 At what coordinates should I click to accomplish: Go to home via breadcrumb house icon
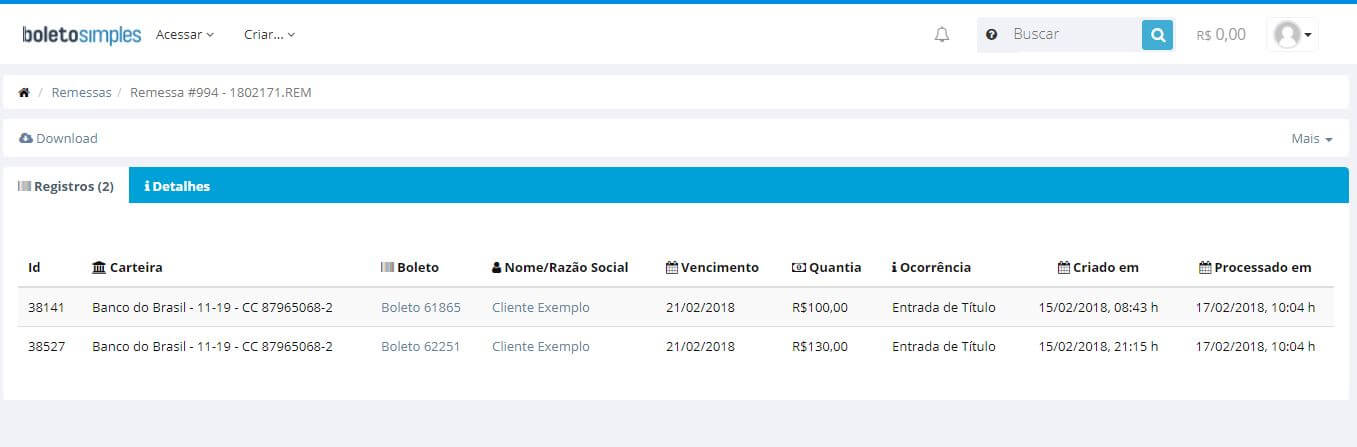24,92
